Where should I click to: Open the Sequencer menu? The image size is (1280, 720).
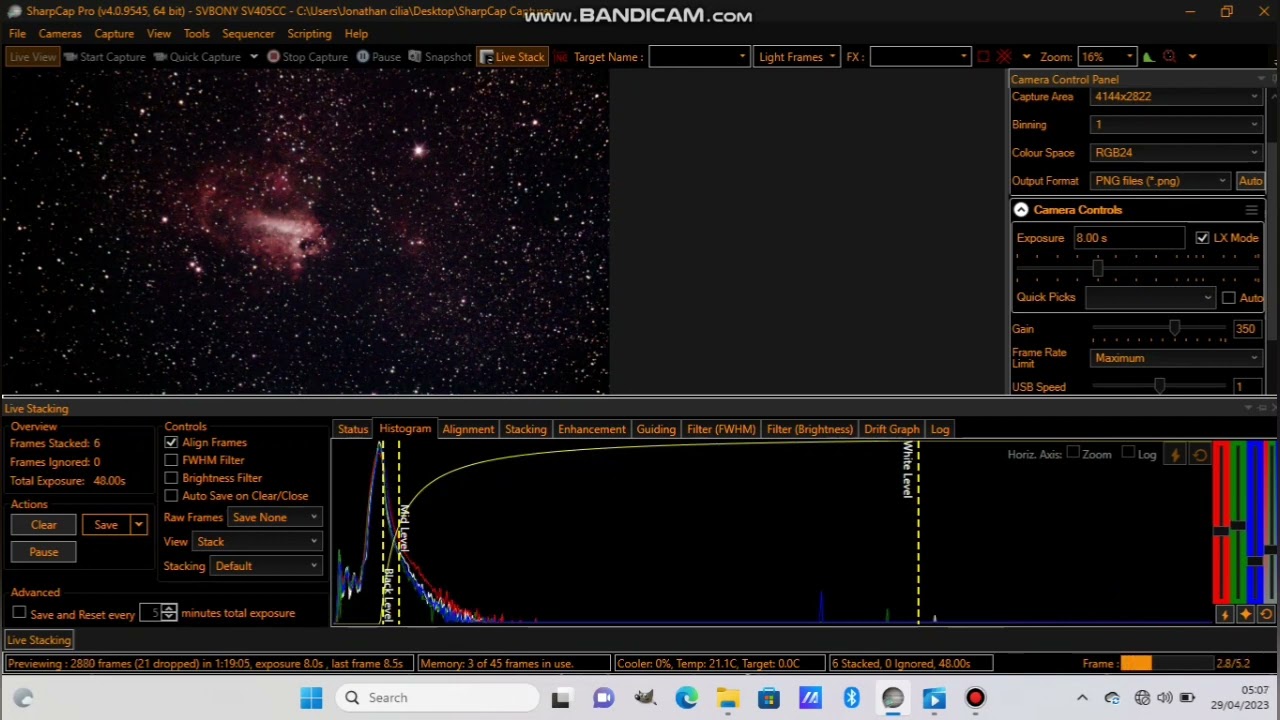click(x=248, y=34)
